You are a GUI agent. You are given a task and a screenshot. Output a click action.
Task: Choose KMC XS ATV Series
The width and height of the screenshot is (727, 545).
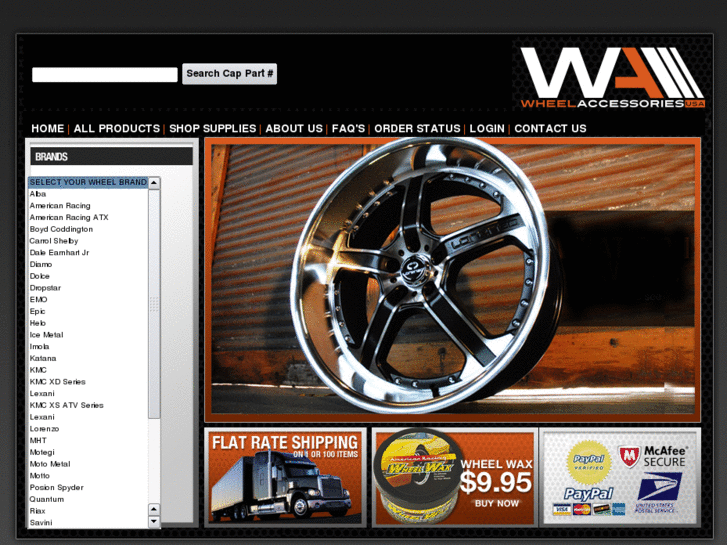coord(88,405)
